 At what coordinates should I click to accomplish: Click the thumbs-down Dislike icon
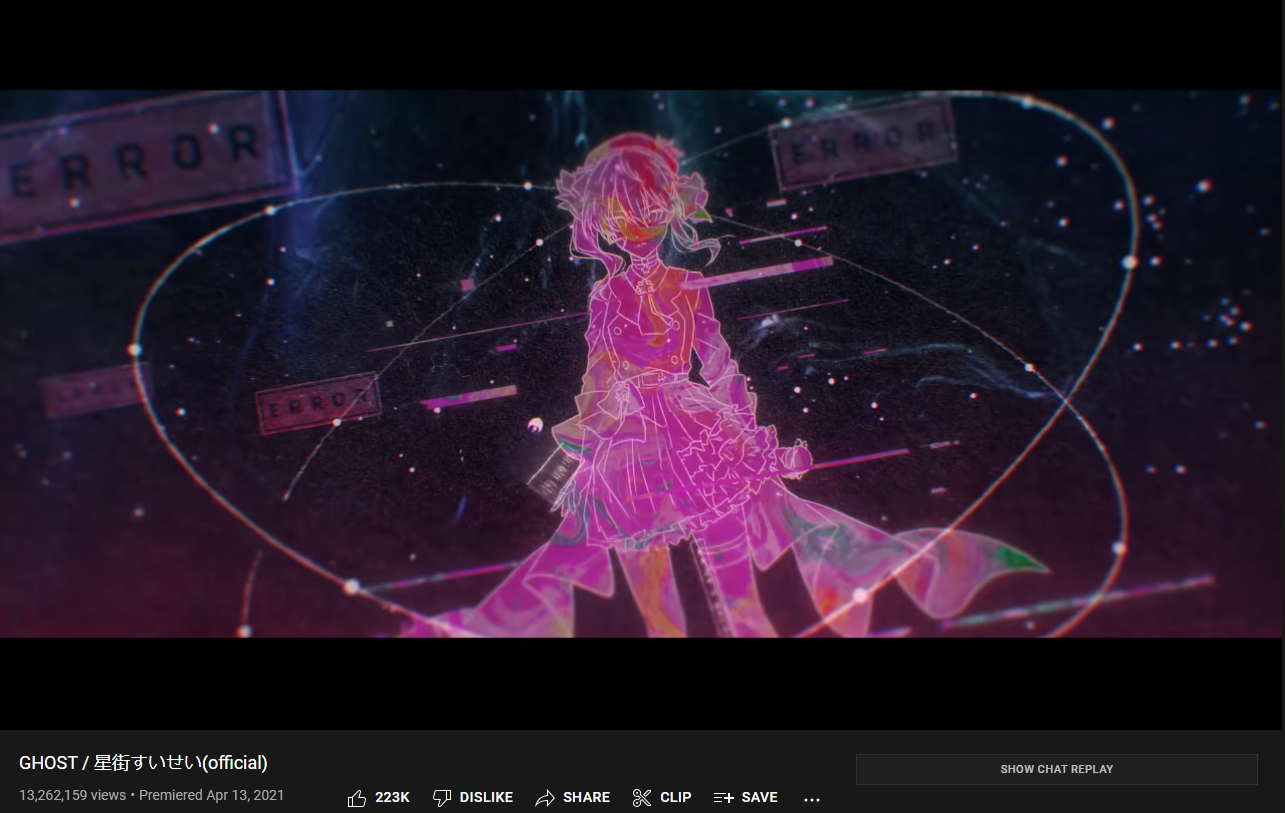[x=442, y=798]
